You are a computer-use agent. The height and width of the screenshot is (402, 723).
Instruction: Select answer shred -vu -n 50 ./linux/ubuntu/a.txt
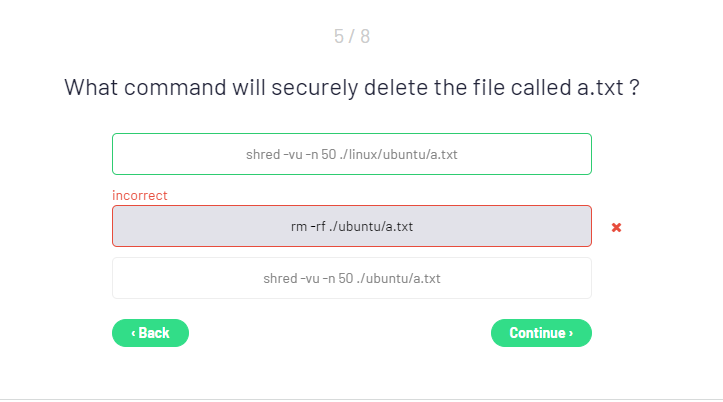click(x=351, y=154)
